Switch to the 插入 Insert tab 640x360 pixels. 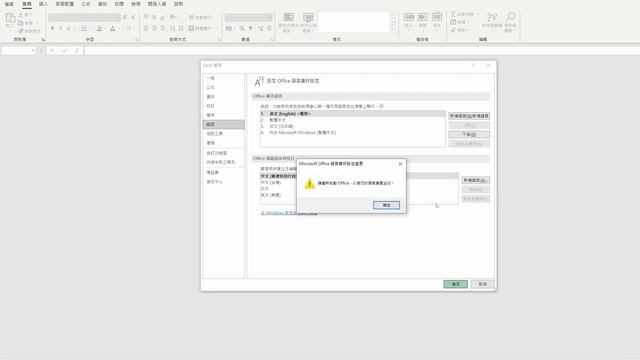(x=43, y=4)
